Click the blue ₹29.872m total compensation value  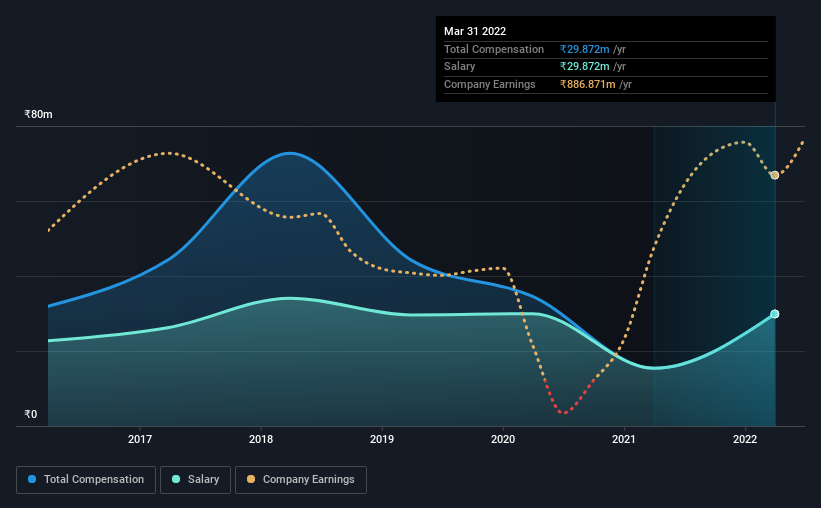click(x=584, y=49)
